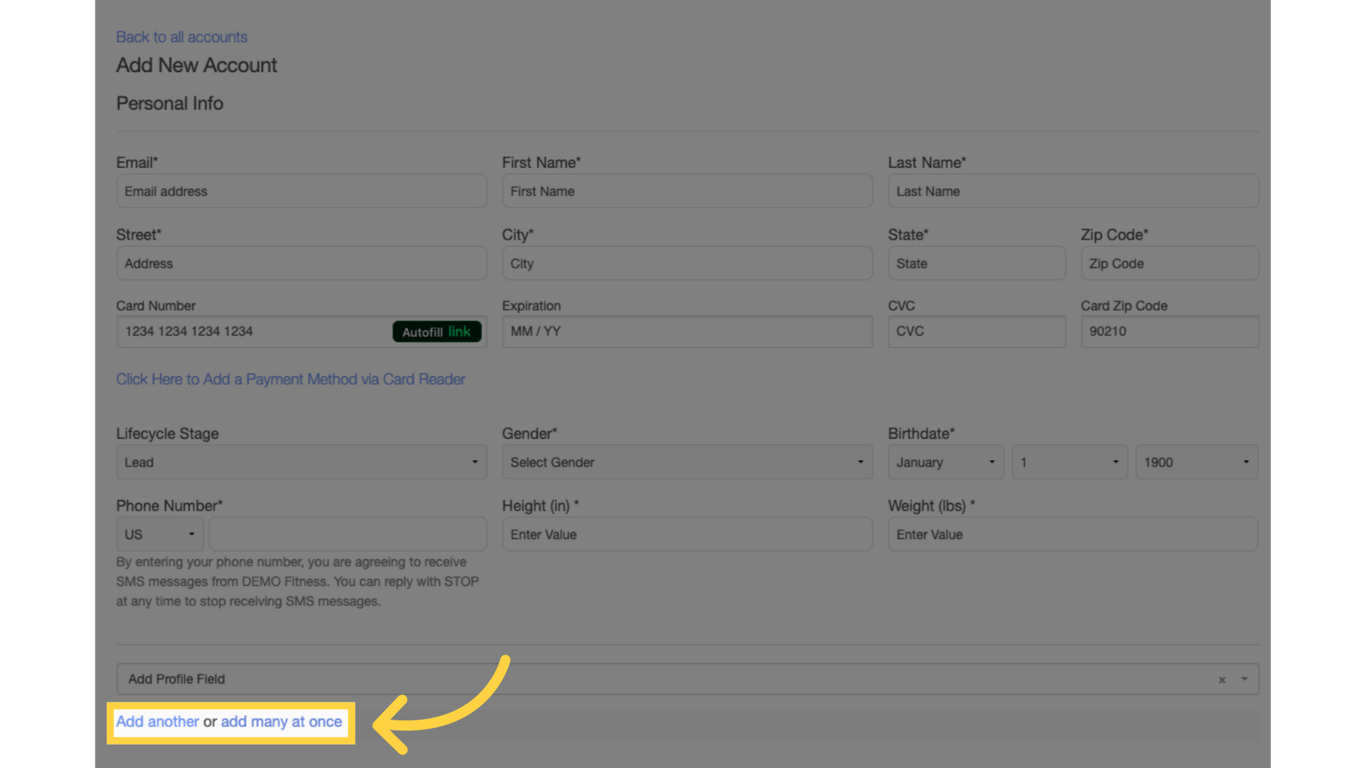Open the US phone country selector
This screenshot has width=1366, height=768.
coord(159,533)
